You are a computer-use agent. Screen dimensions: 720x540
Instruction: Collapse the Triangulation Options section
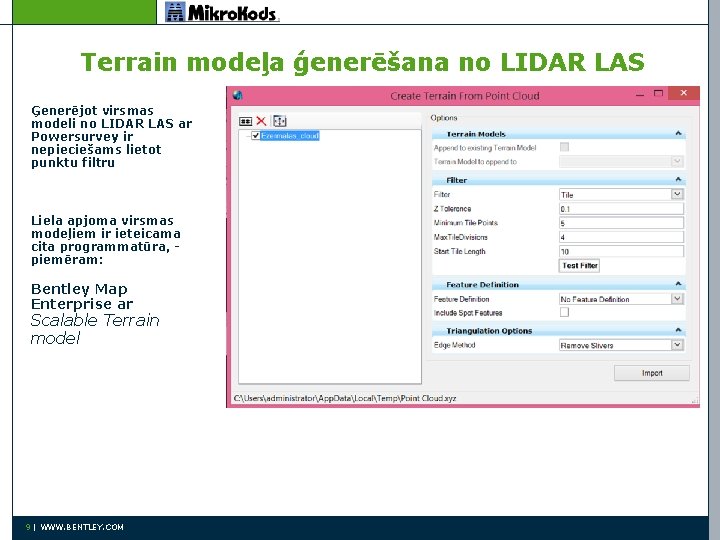point(678,330)
